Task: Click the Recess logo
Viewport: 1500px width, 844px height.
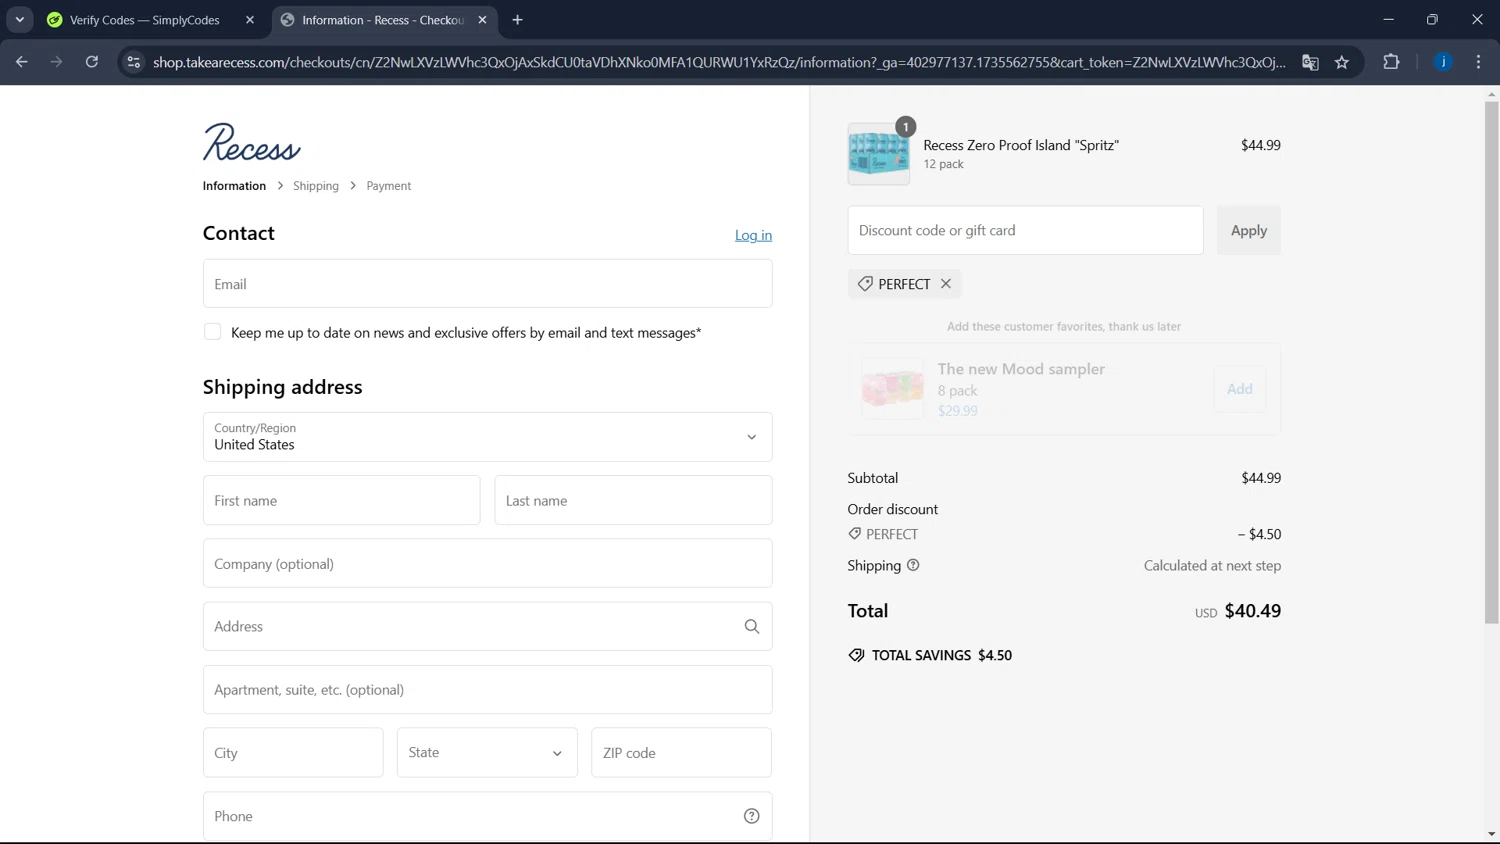Action: 251,143
